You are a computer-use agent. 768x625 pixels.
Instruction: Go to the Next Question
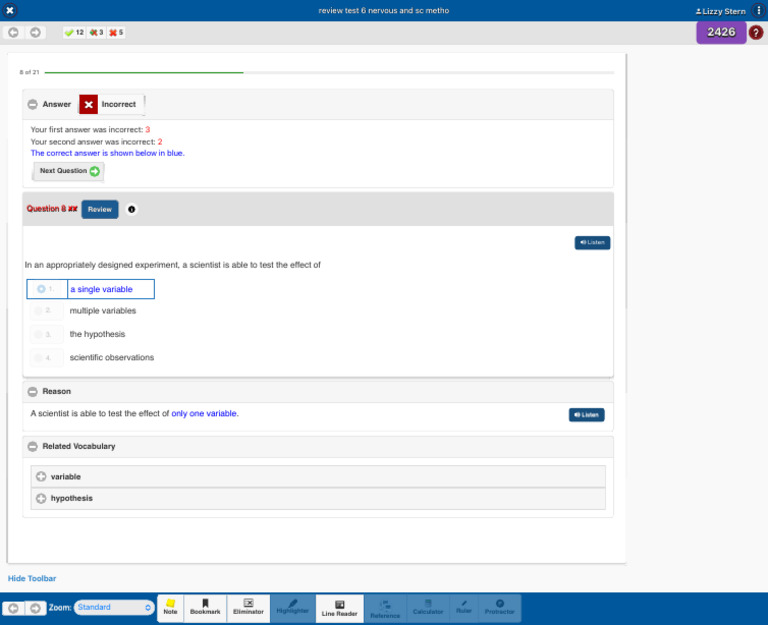click(69, 171)
